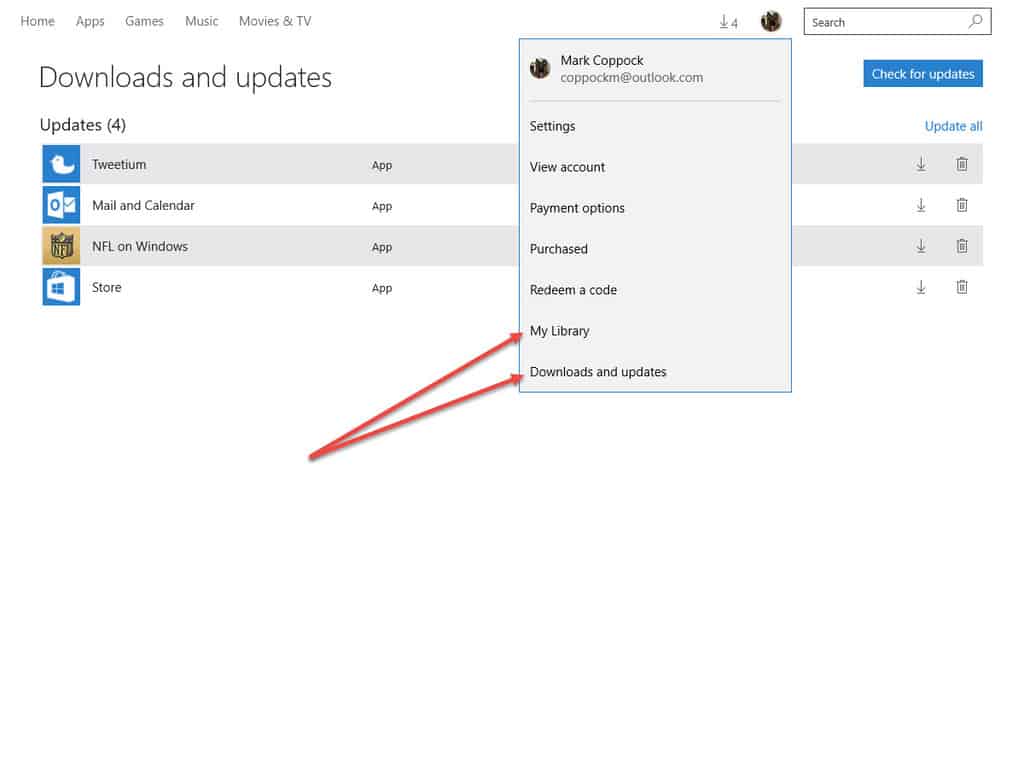Image resolution: width=1024 pixels, height=768 pixels.
Task: Switch to the Apps tab
Action: click(90, 21)
